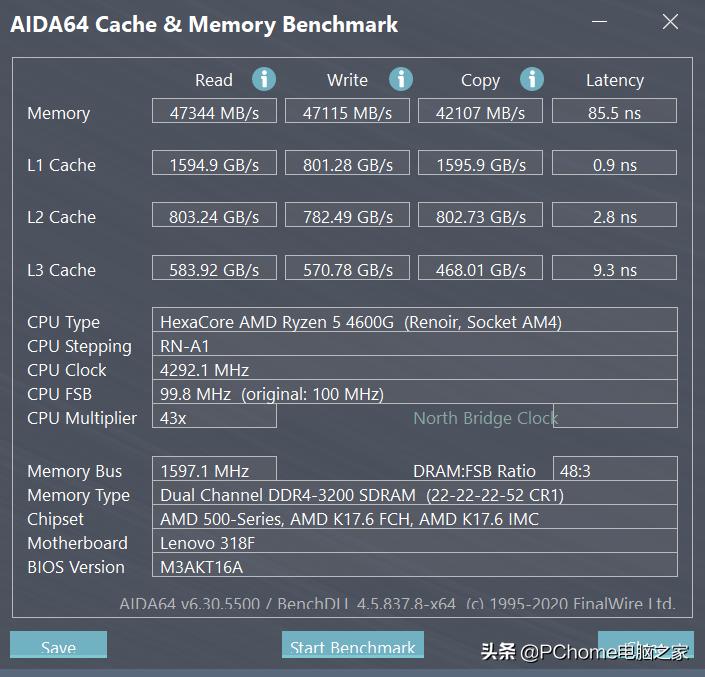Select the CPU Type field
705x677 pixels.
pos(414,322)
